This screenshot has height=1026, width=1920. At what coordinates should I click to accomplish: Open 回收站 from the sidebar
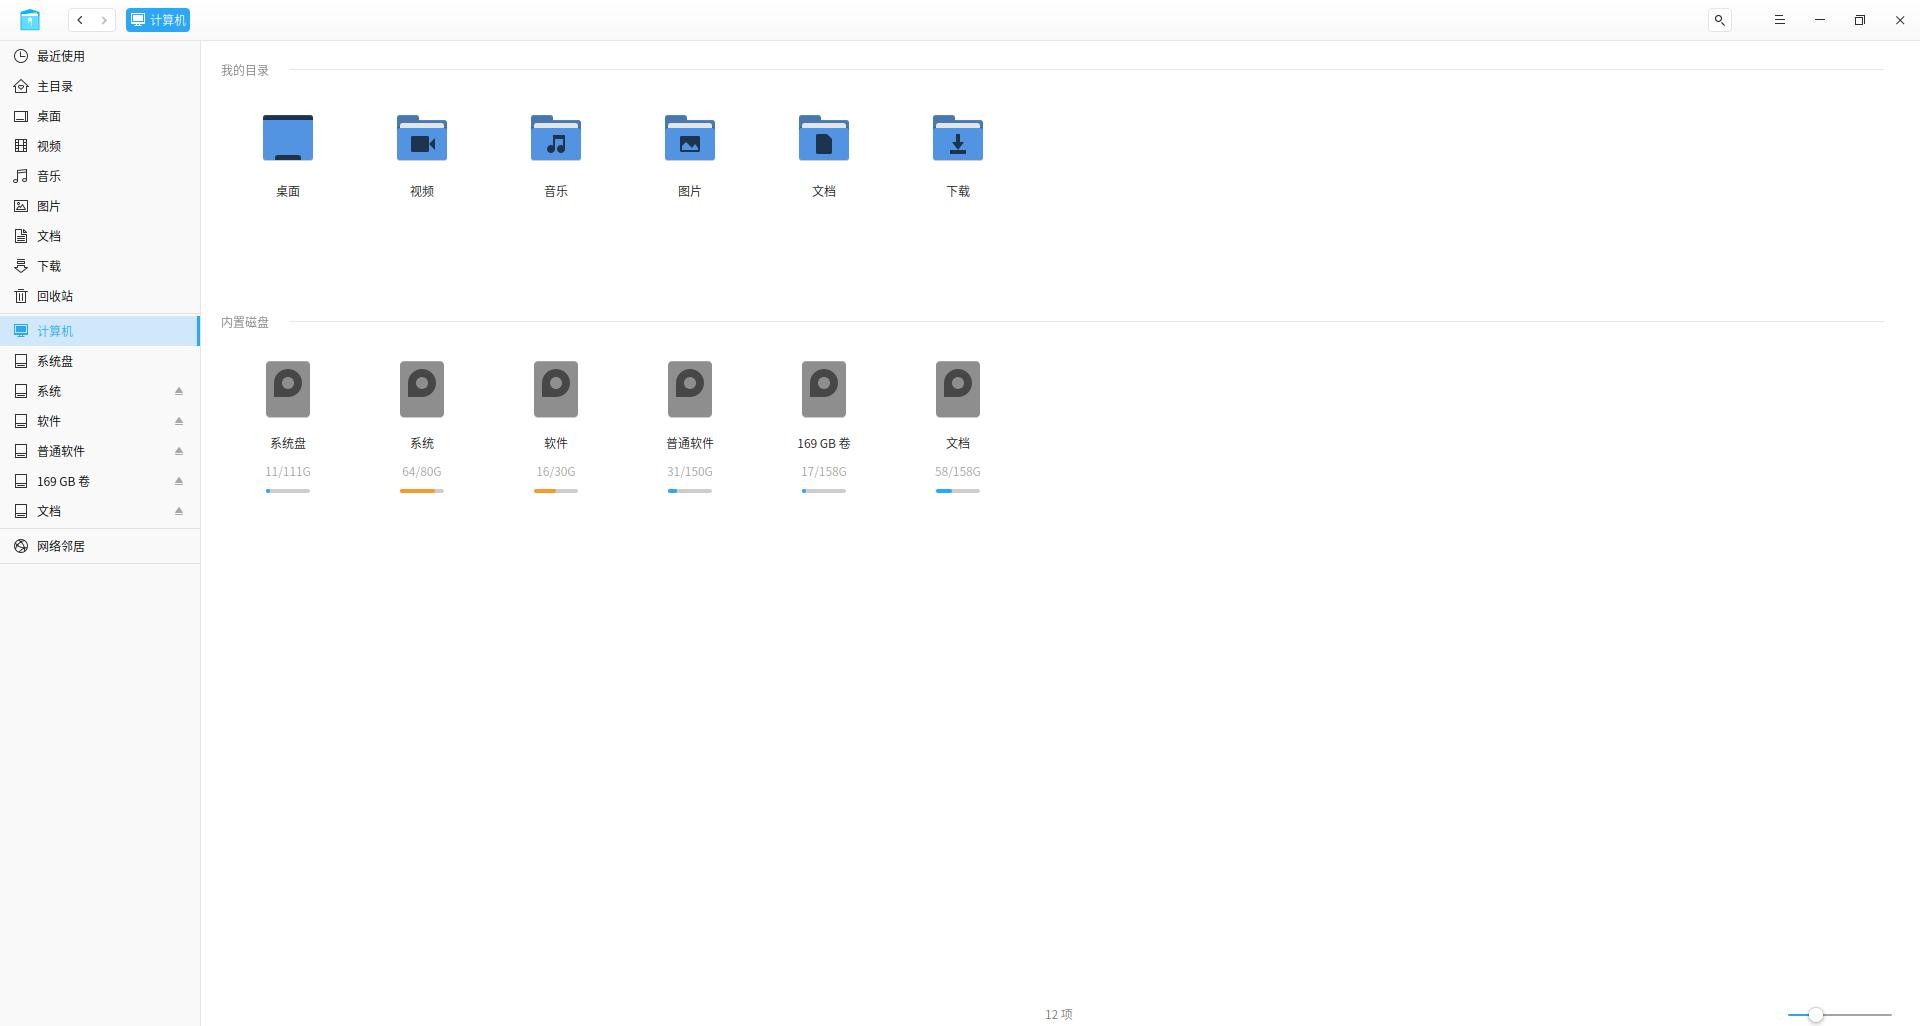point(54,296)
